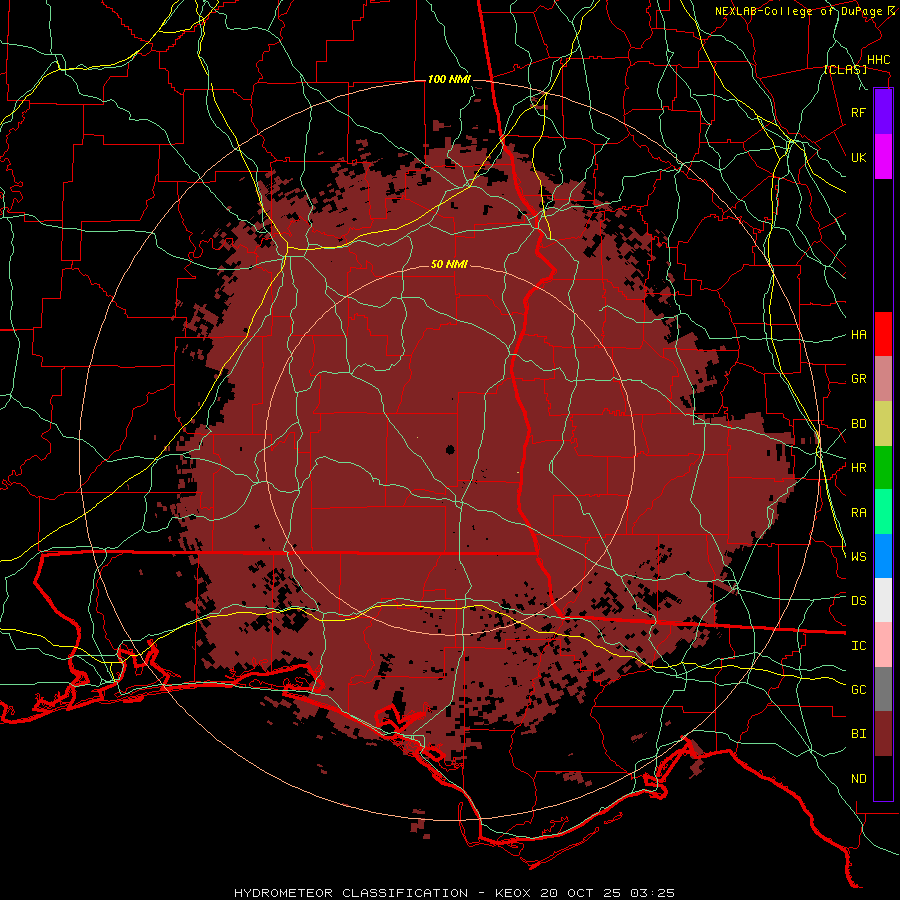Click the WS blue legend swatch

pos(883,556)
